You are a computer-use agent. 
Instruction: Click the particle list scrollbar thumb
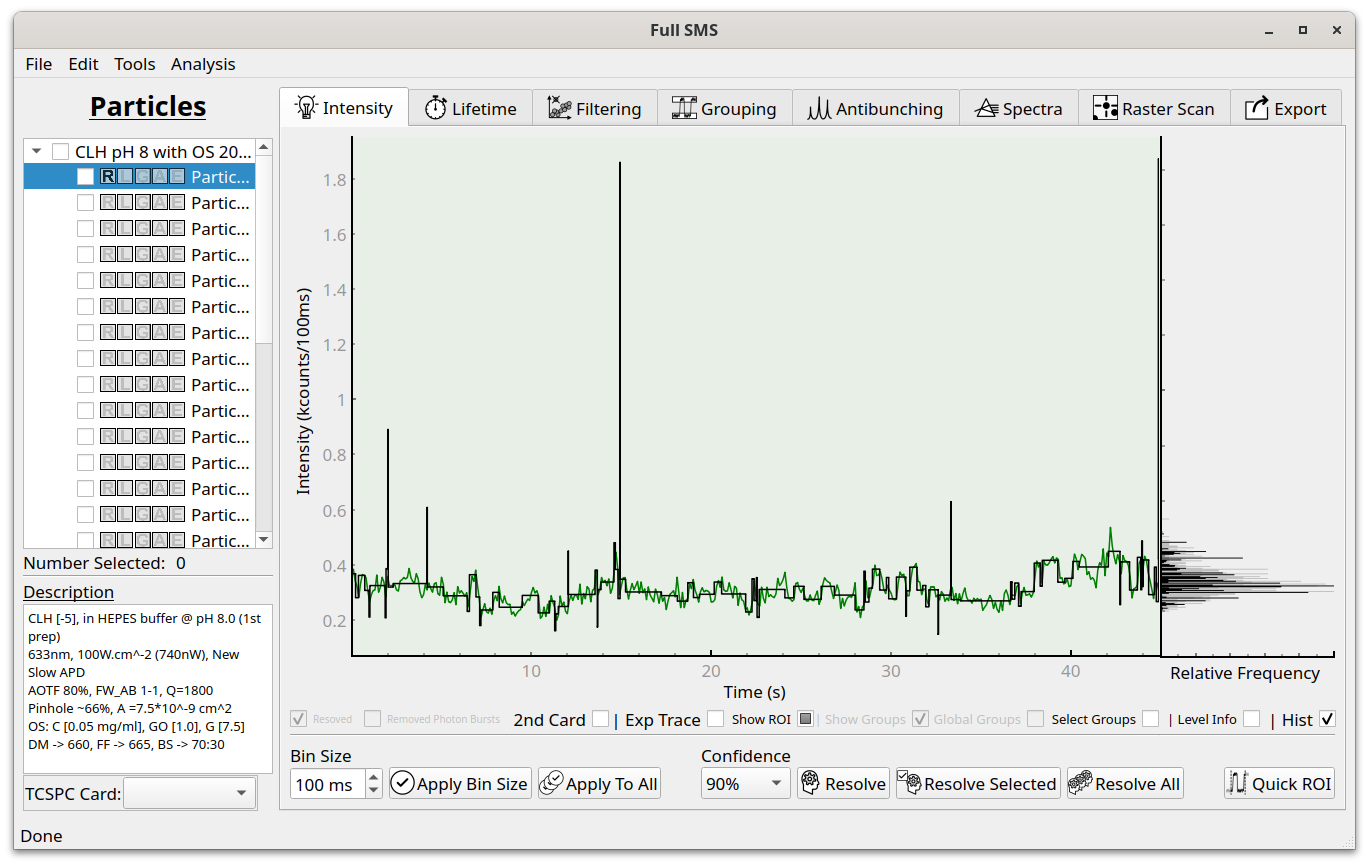pyautogui.click(x=264, y=249)
